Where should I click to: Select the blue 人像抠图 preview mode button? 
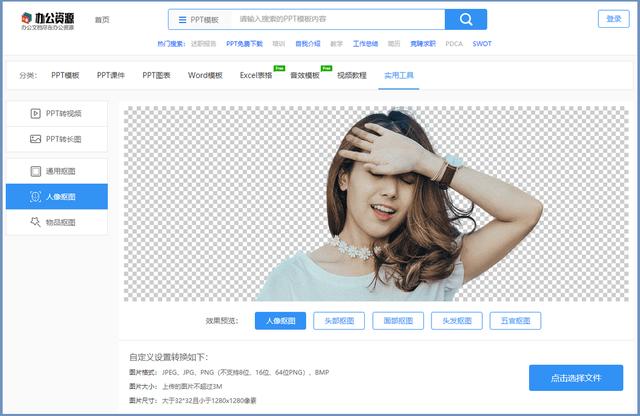coord(280,321)
